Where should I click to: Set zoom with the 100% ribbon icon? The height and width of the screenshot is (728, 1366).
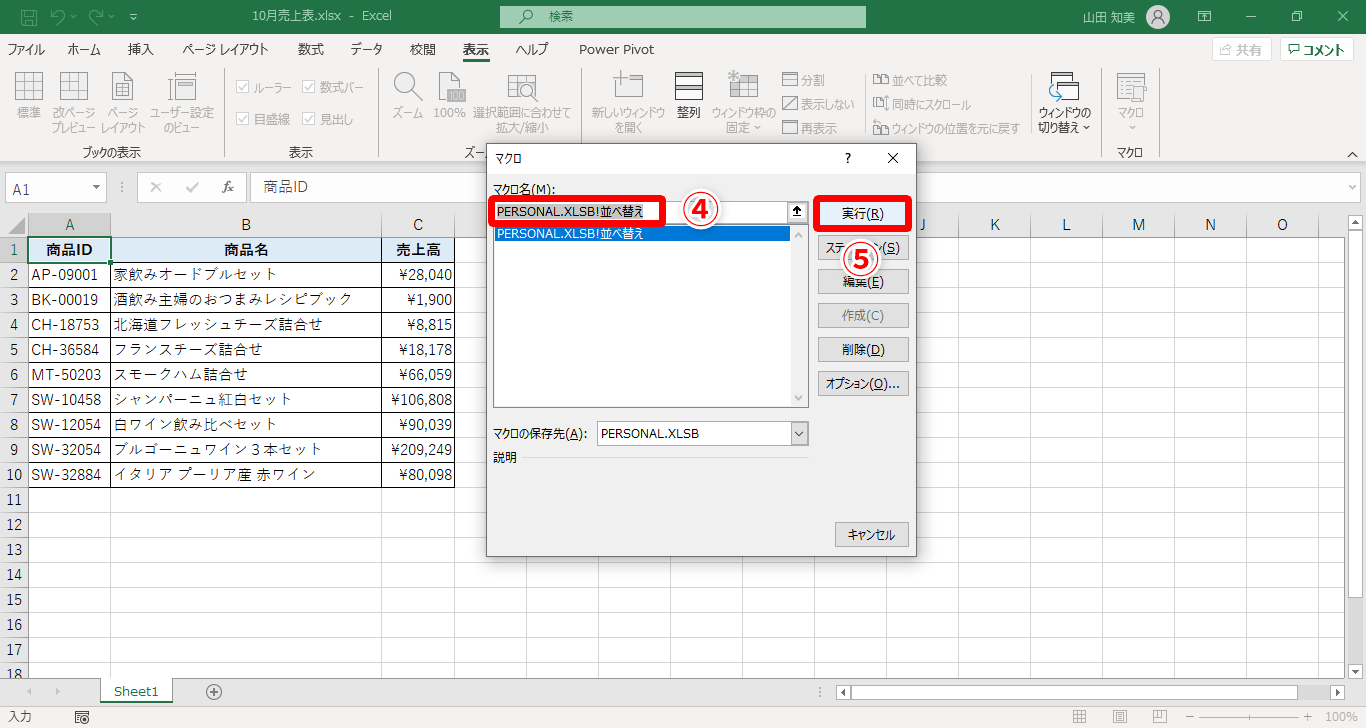(450, 96)
